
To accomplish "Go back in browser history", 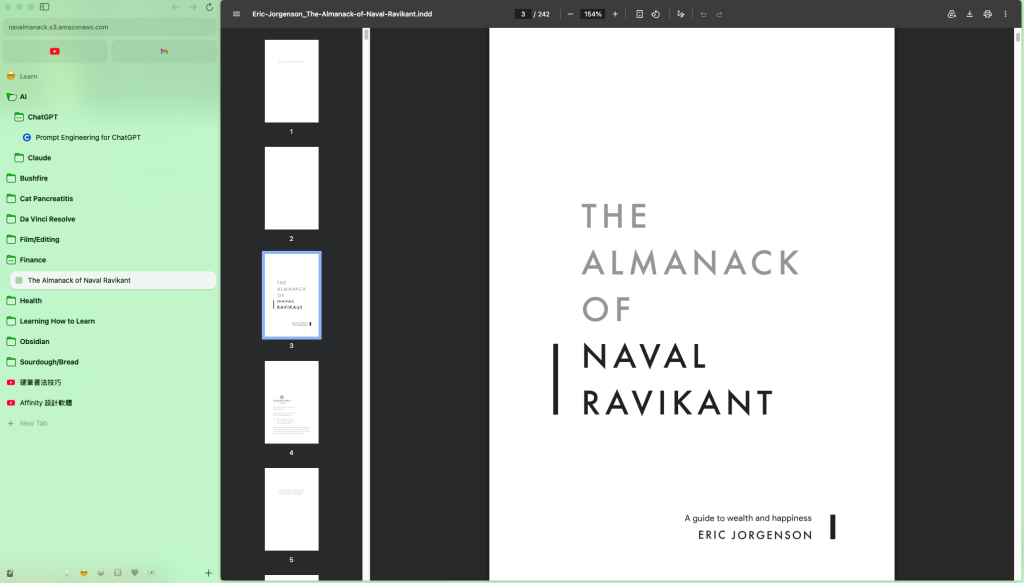I will pyautogui.click(x=176, y=7).
